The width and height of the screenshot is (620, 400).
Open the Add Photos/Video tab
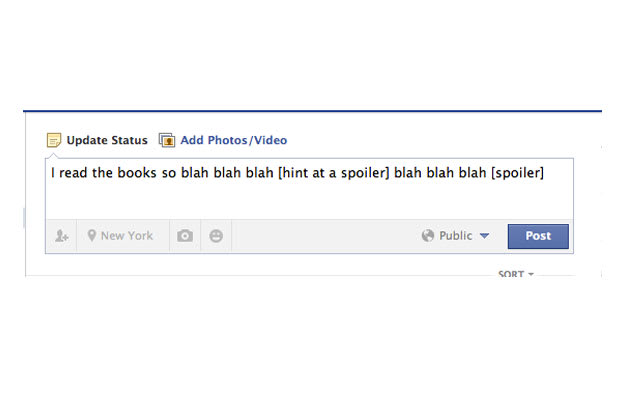tap(234, 140)
